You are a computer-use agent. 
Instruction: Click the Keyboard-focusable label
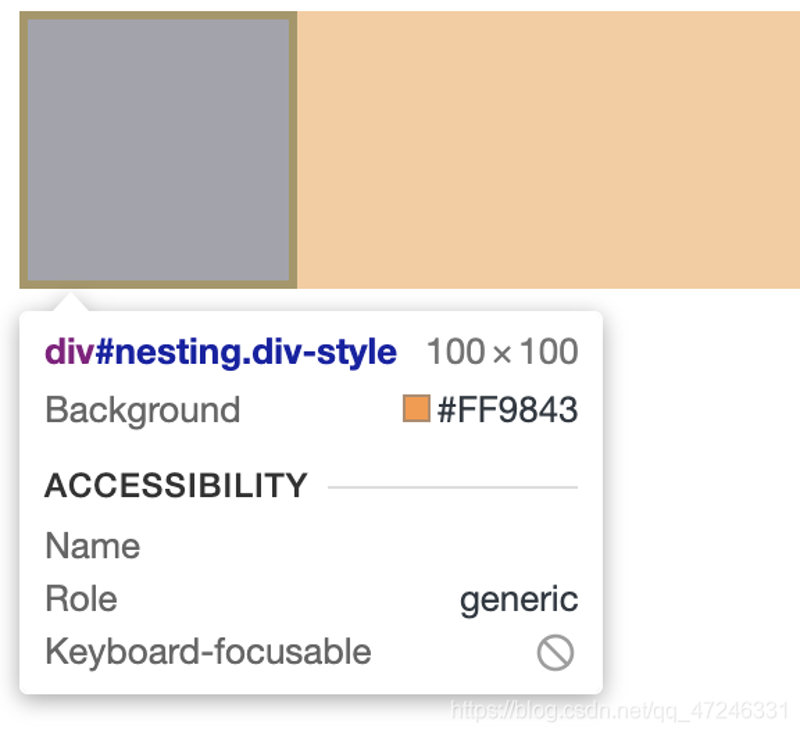point(208,651)
